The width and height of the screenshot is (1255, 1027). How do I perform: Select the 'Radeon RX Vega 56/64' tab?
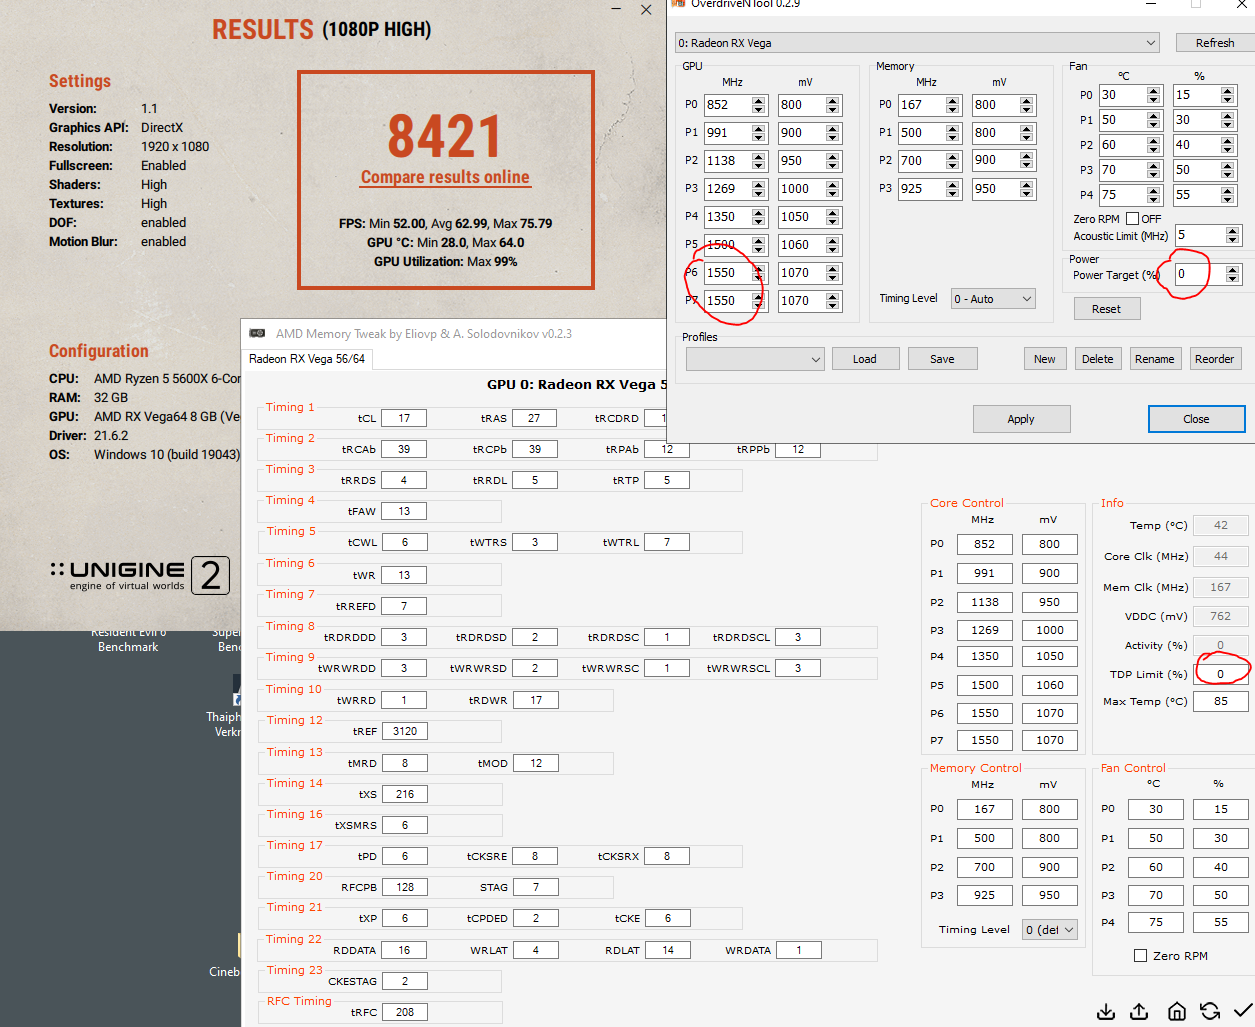click(307, 359)
